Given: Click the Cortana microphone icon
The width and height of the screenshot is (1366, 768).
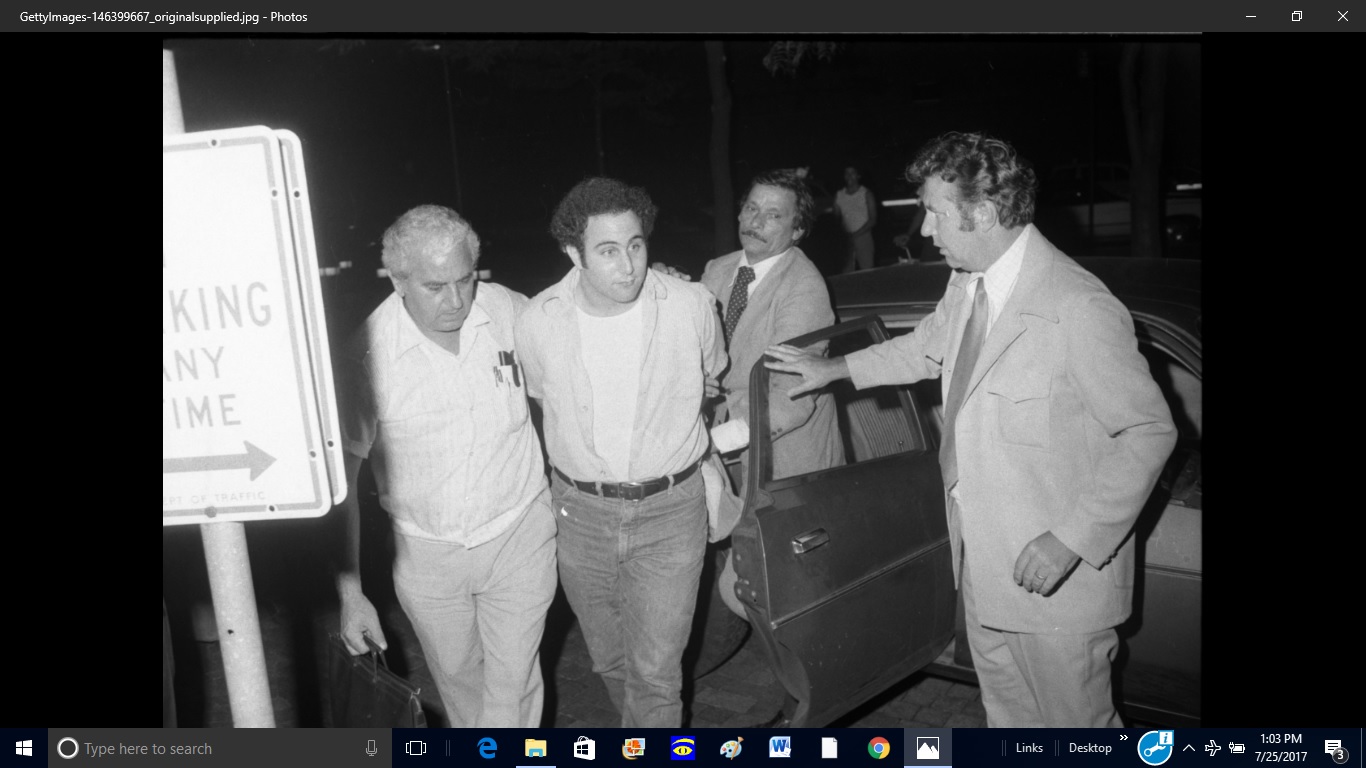Looking at the screenshot, I should 372,748.
